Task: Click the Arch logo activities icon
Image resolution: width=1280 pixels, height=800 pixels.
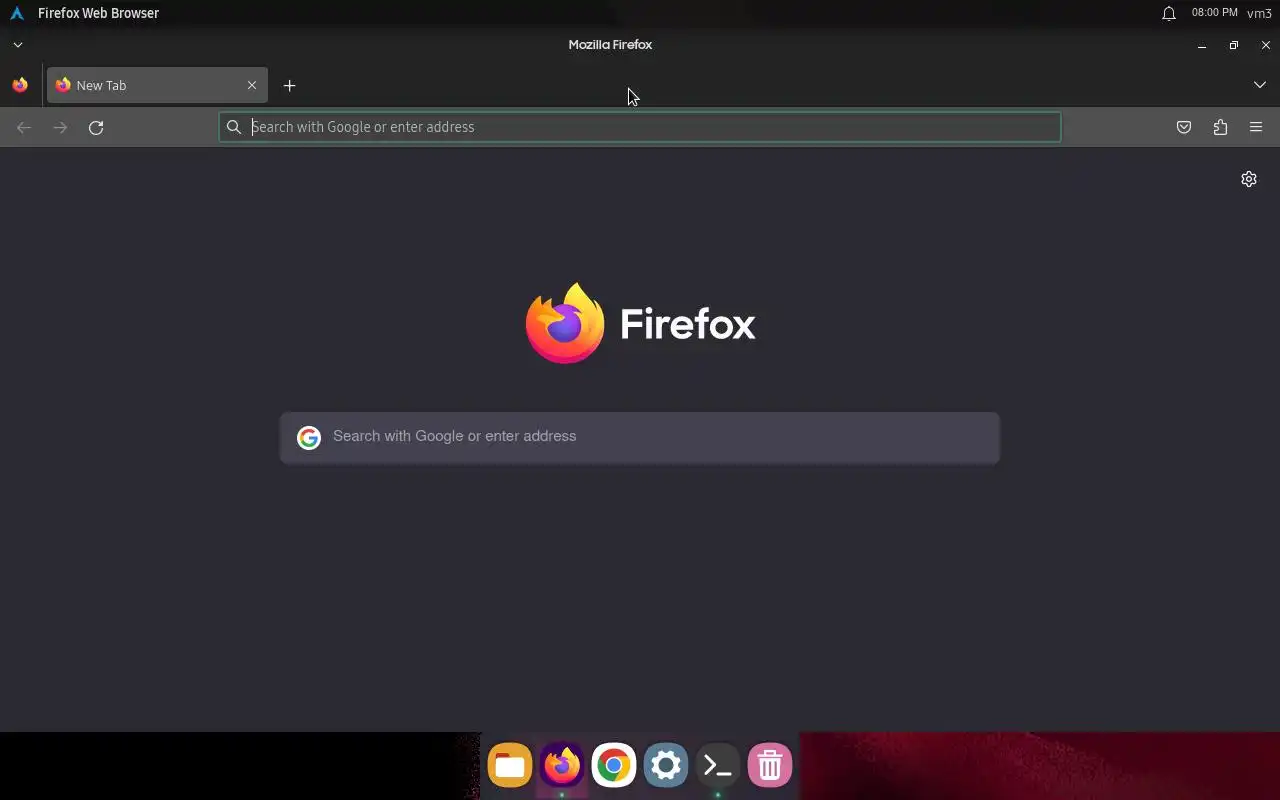Action: point(17,13)
